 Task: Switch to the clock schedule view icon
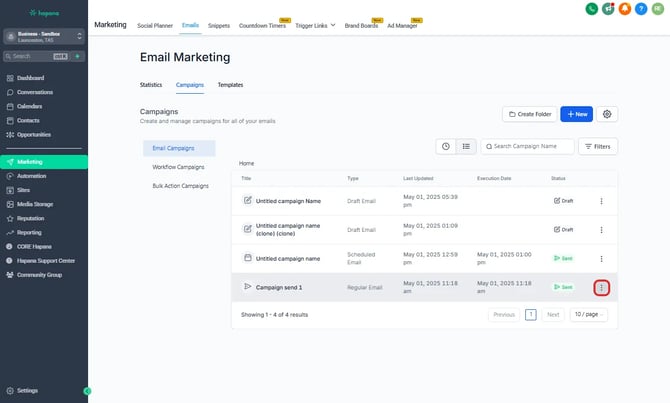pyautogui.click(x=446, y=147)
